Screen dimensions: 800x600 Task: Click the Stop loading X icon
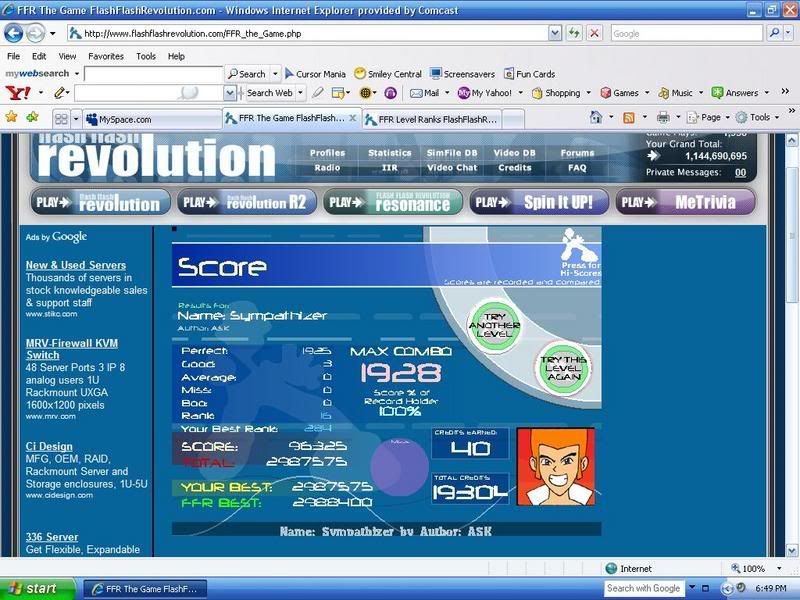[594, 33]
